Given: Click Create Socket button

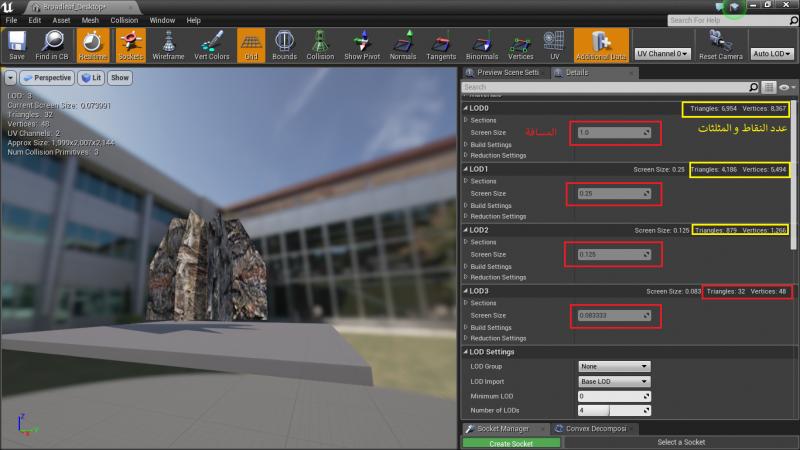Looking at the screenshot, I should [x=511, y=443].
